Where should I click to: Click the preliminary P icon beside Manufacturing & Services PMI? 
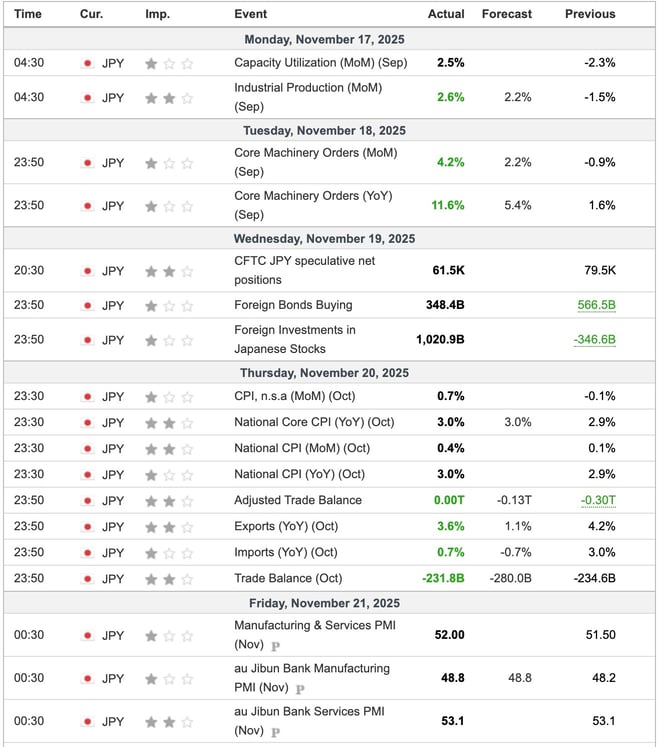[x=276, y=647]
